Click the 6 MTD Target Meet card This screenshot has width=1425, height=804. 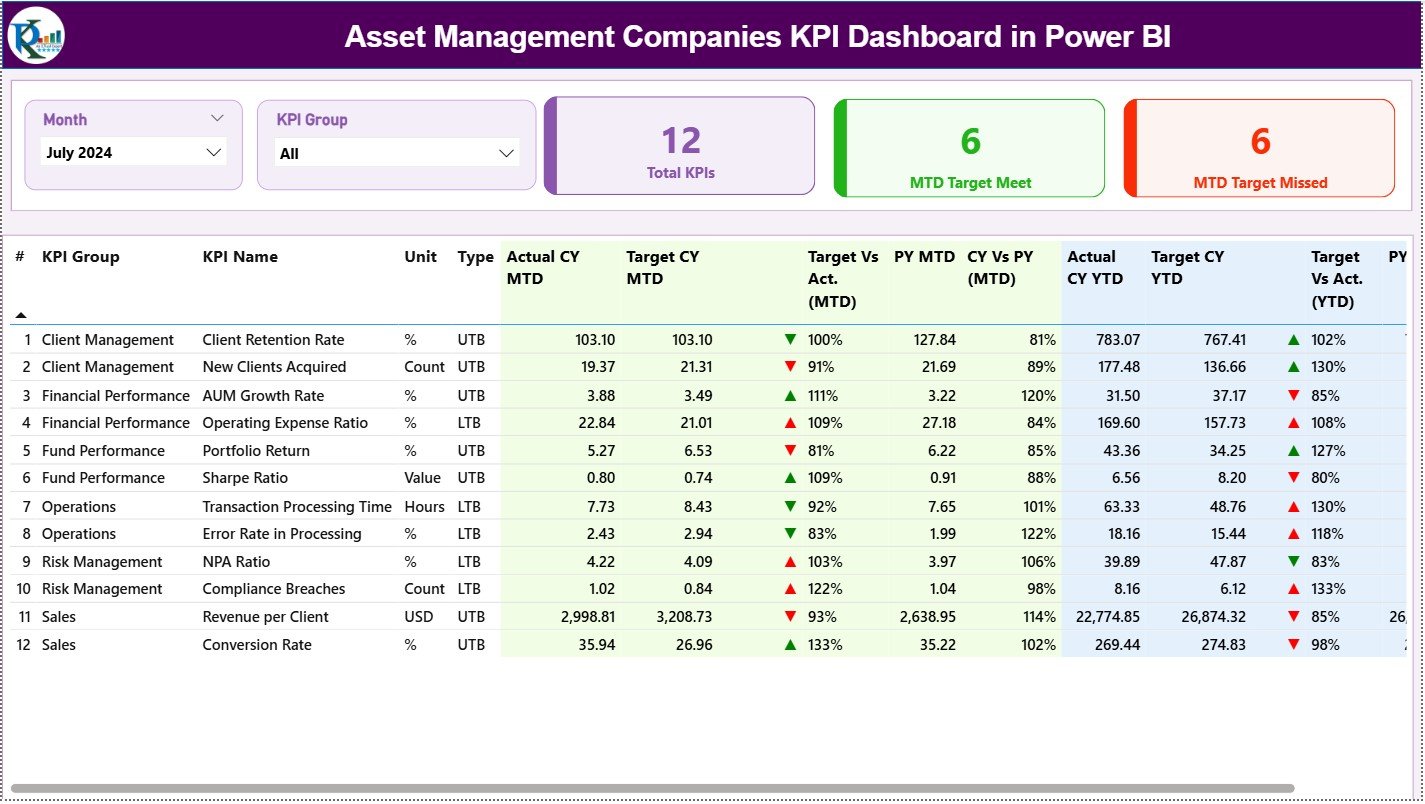[967, 148]
